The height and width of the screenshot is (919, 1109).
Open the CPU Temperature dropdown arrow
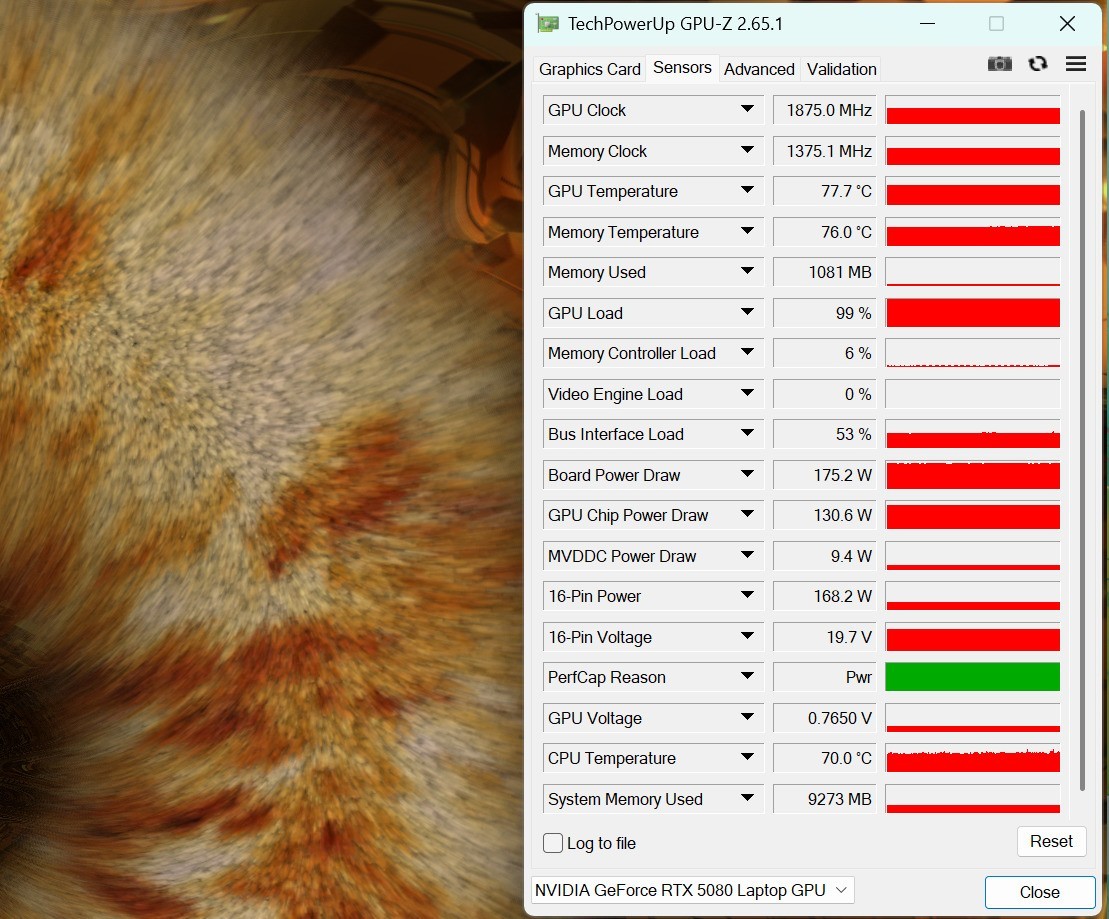point(747,757)
